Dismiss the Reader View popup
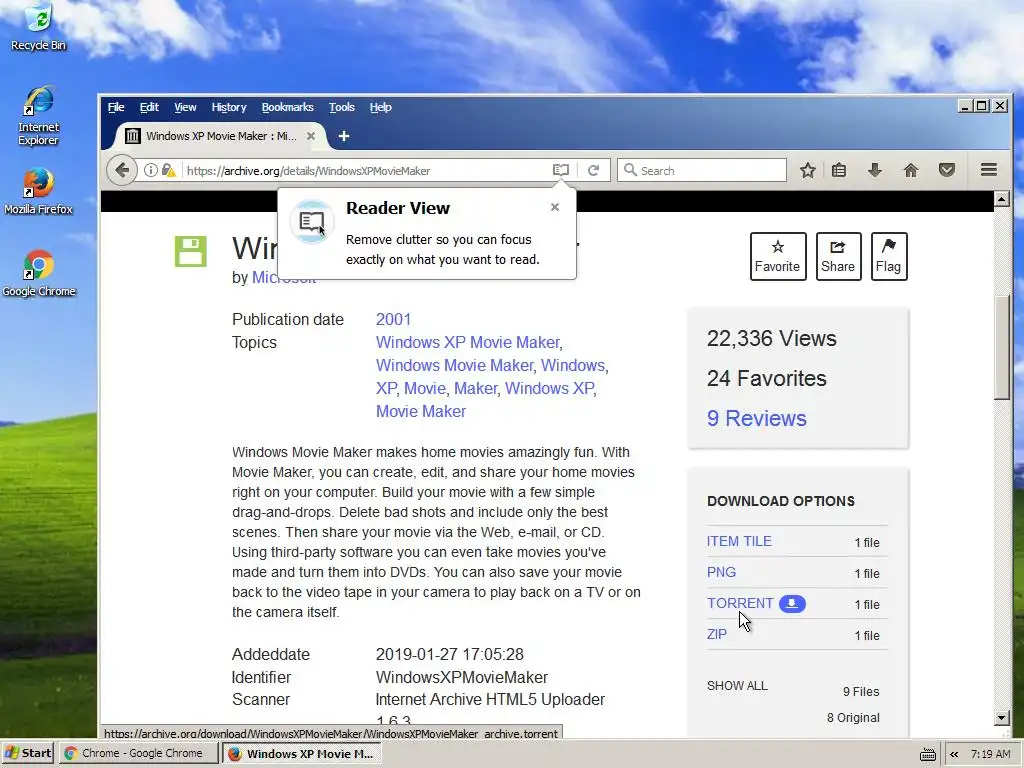Image resolution: width=1024 pixels, height=768 pixels. (x=554, y=207)
